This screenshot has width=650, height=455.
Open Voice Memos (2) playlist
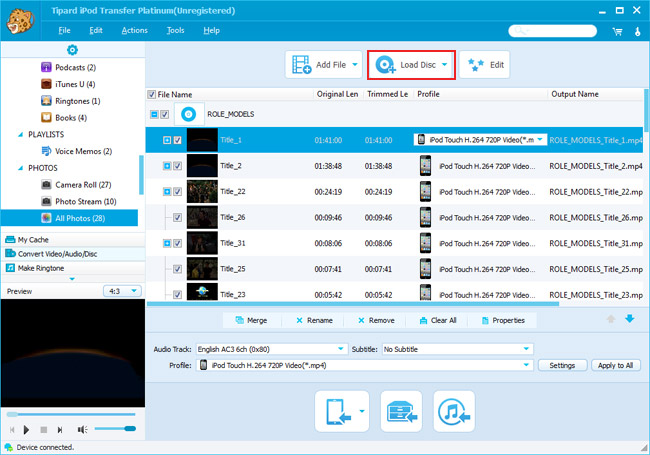coord(77,151)
